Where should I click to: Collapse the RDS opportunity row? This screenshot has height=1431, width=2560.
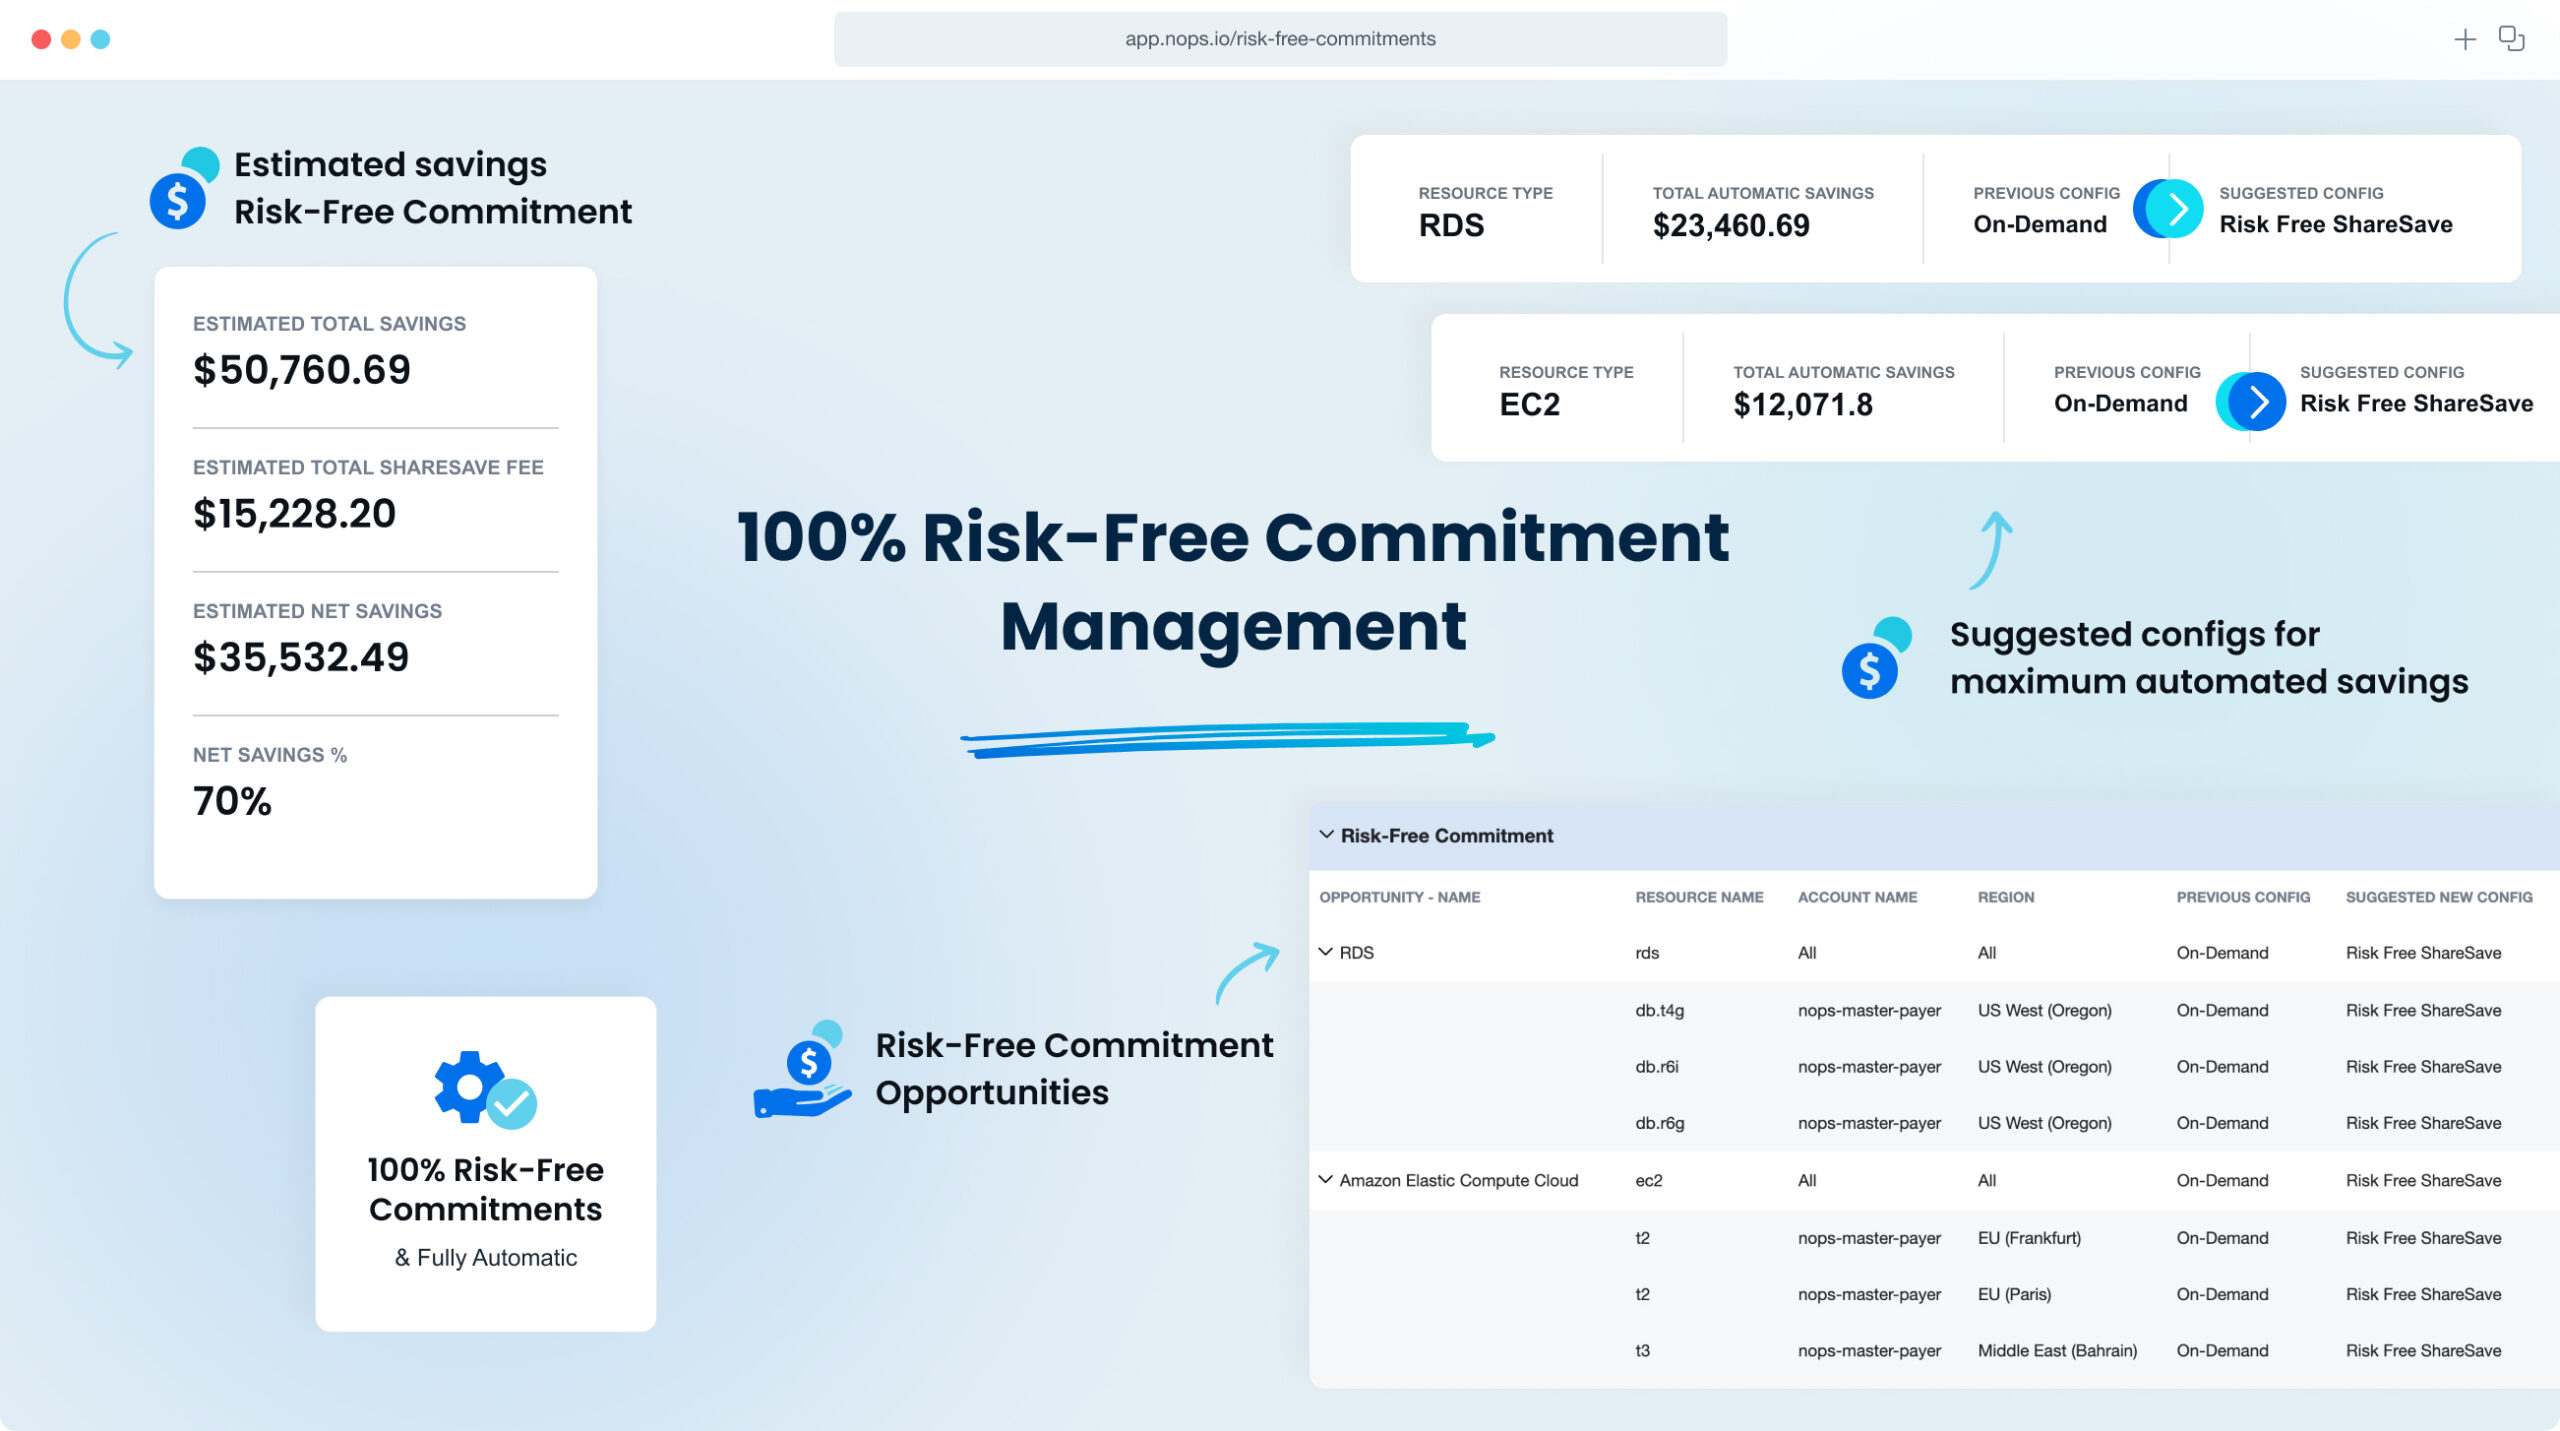1325,952
